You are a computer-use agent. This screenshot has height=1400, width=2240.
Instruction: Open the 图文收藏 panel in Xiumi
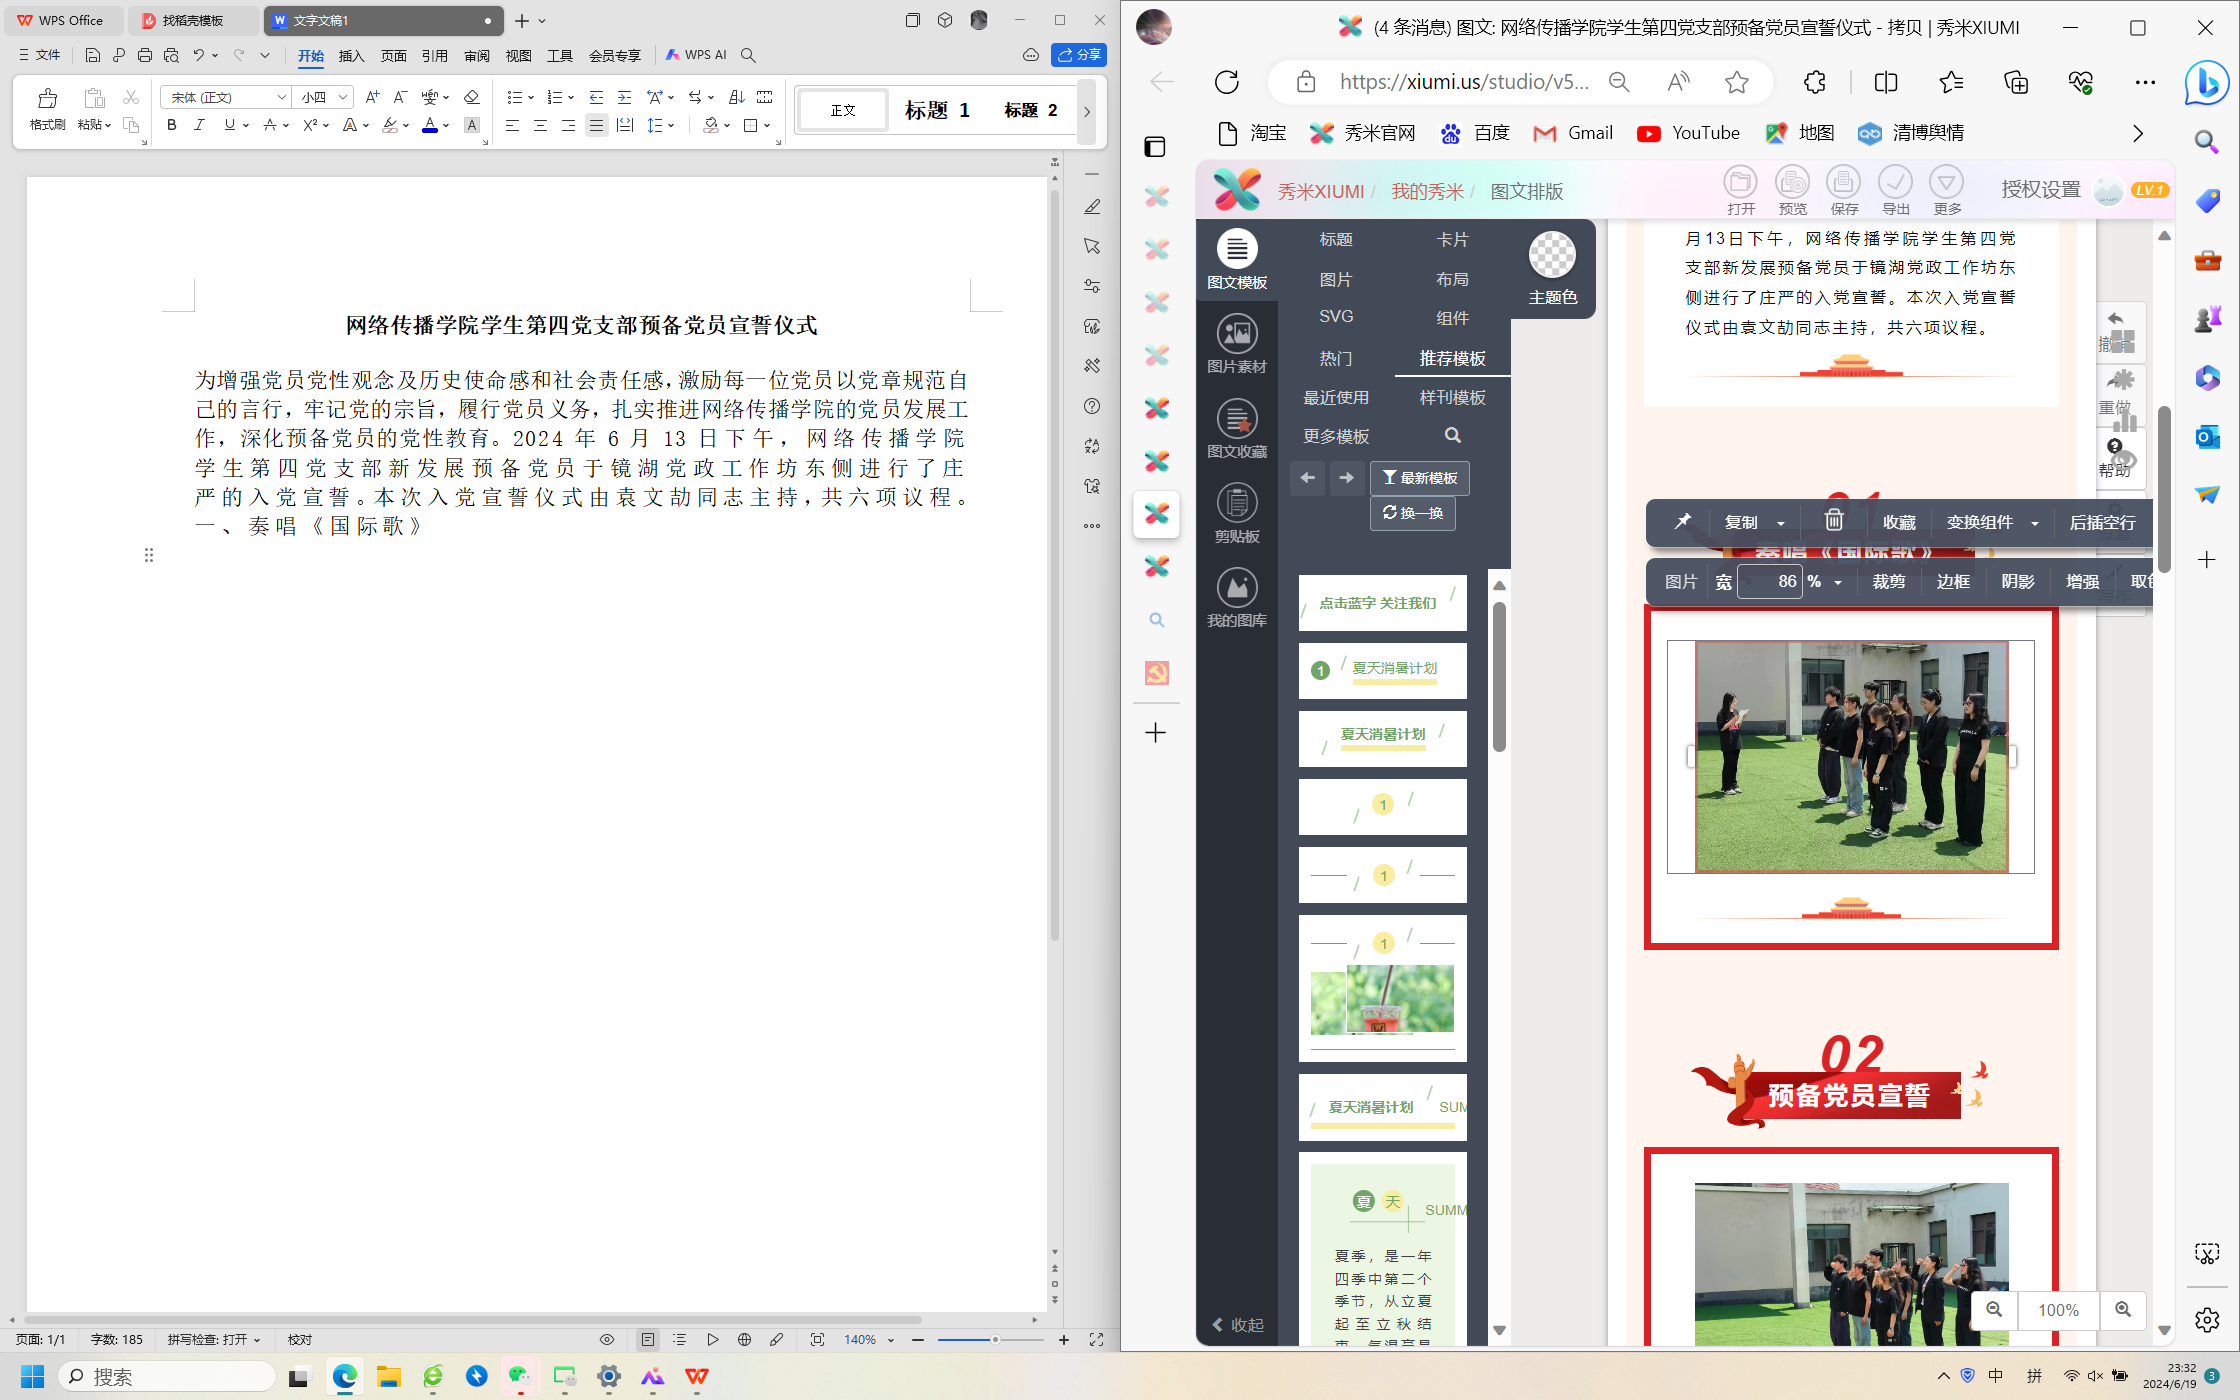[1236, 429]
